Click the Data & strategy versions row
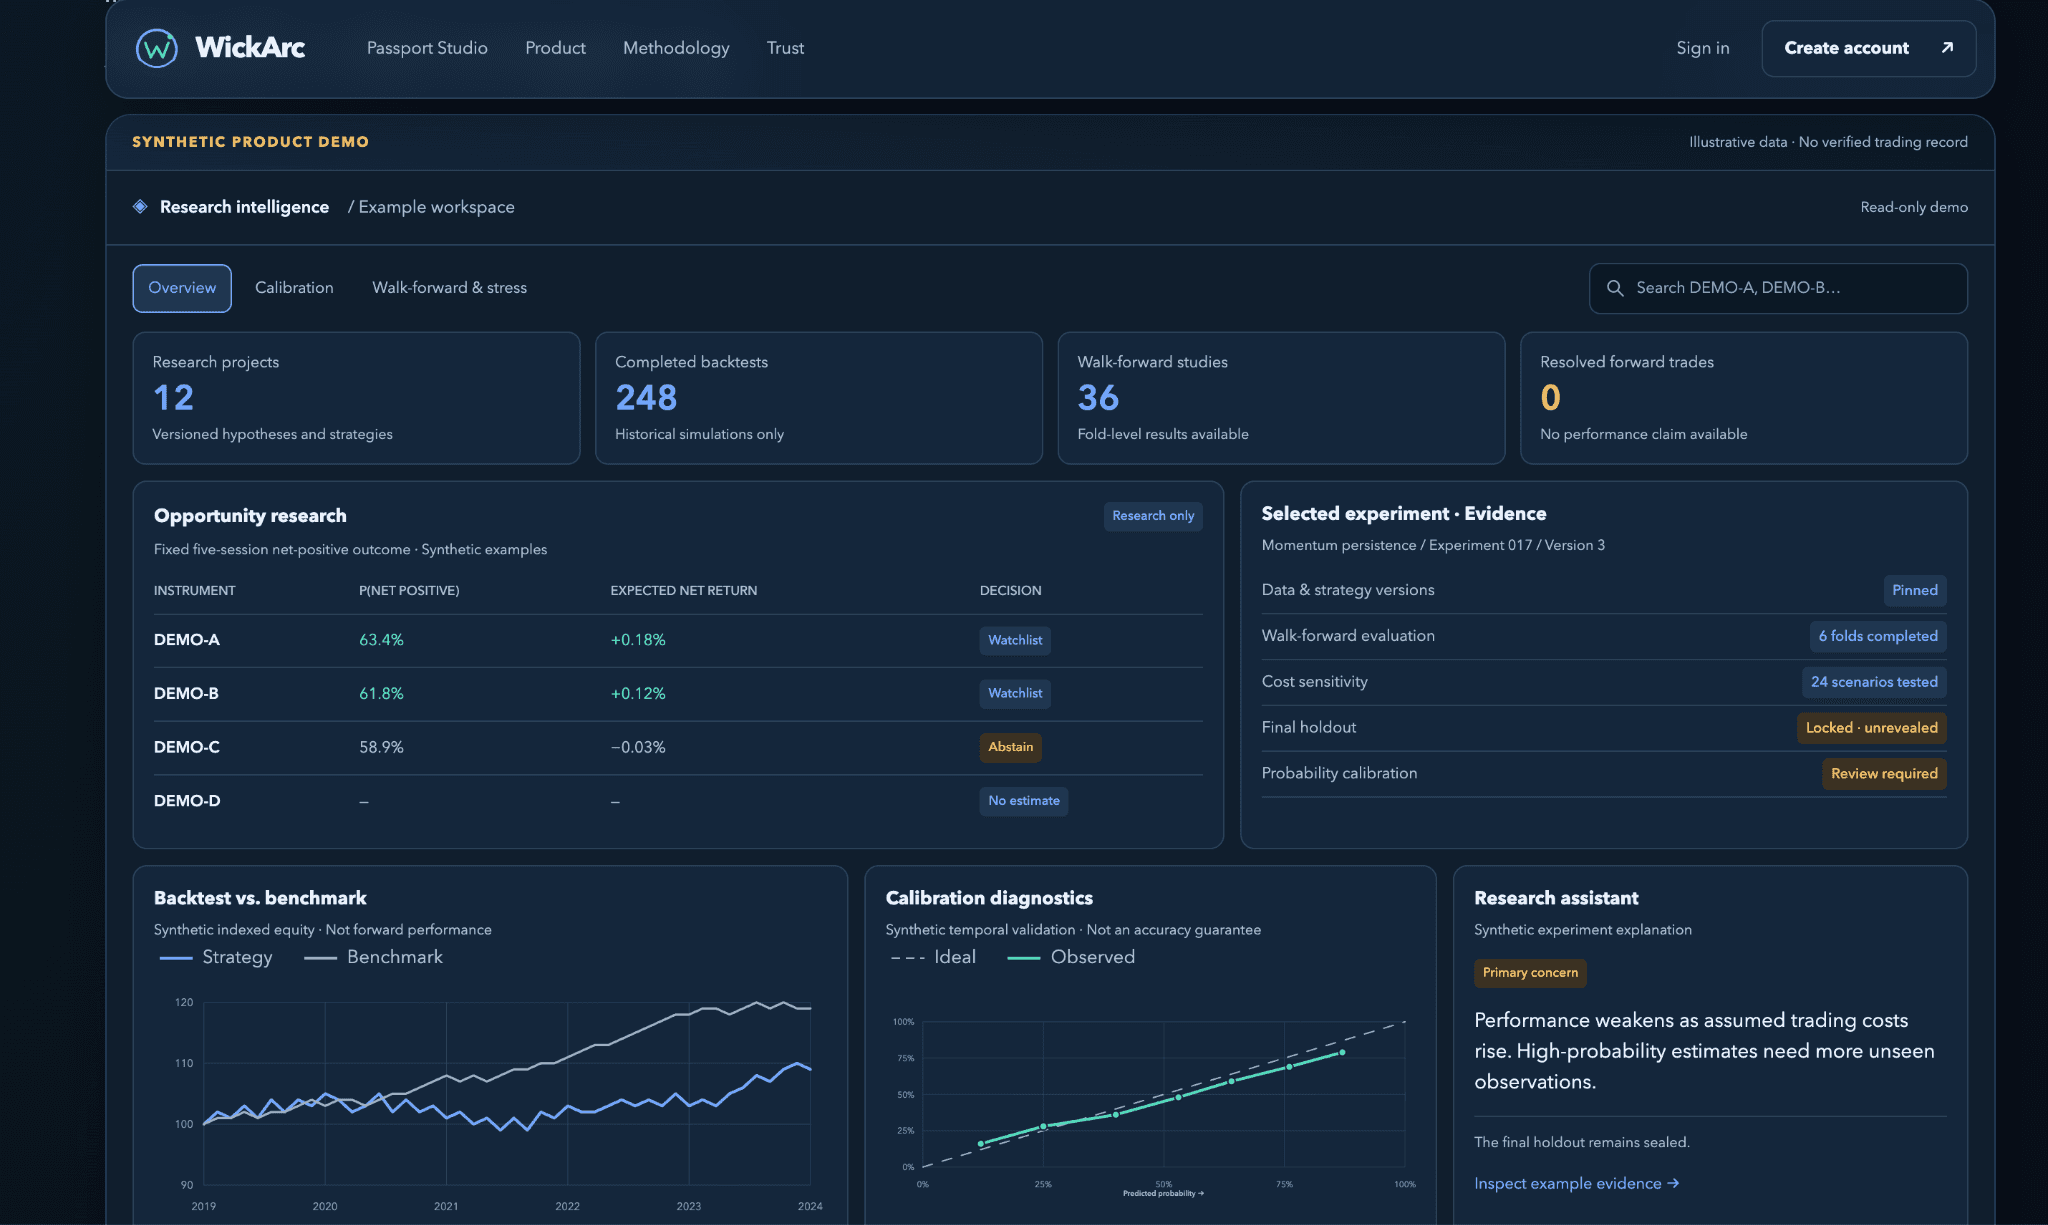Screen dimensions: 2048x1225 tap(1603, 590)
